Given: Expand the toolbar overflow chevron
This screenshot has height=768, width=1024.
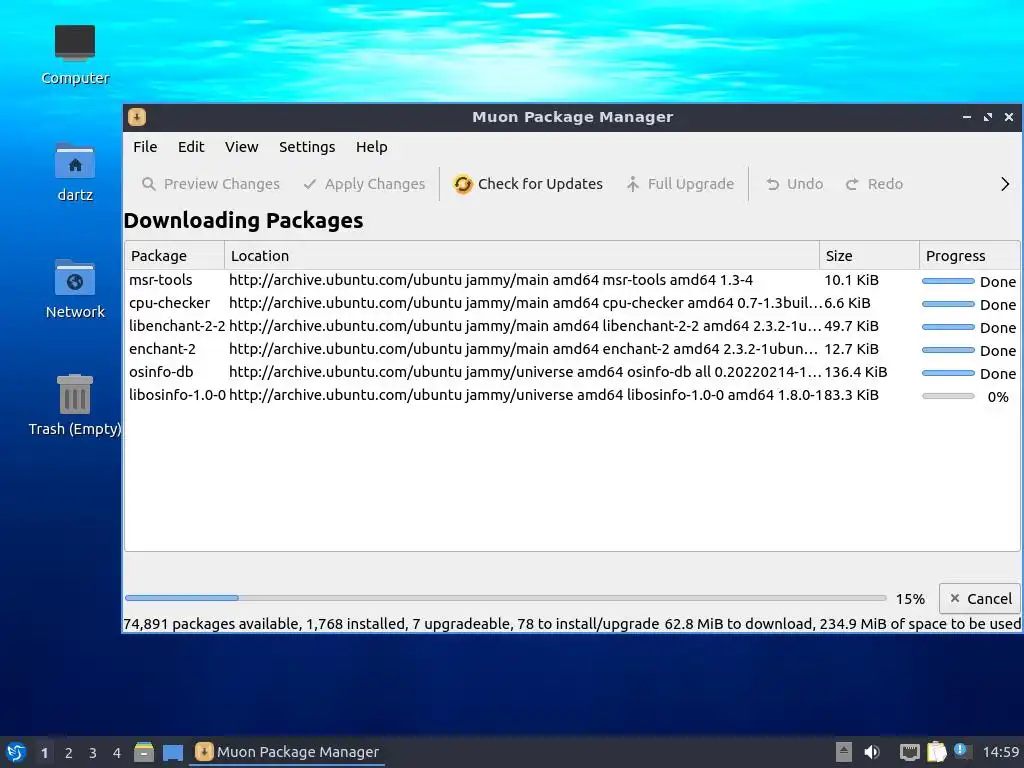Looking at the screenshot, I should tap(1005, 184).
